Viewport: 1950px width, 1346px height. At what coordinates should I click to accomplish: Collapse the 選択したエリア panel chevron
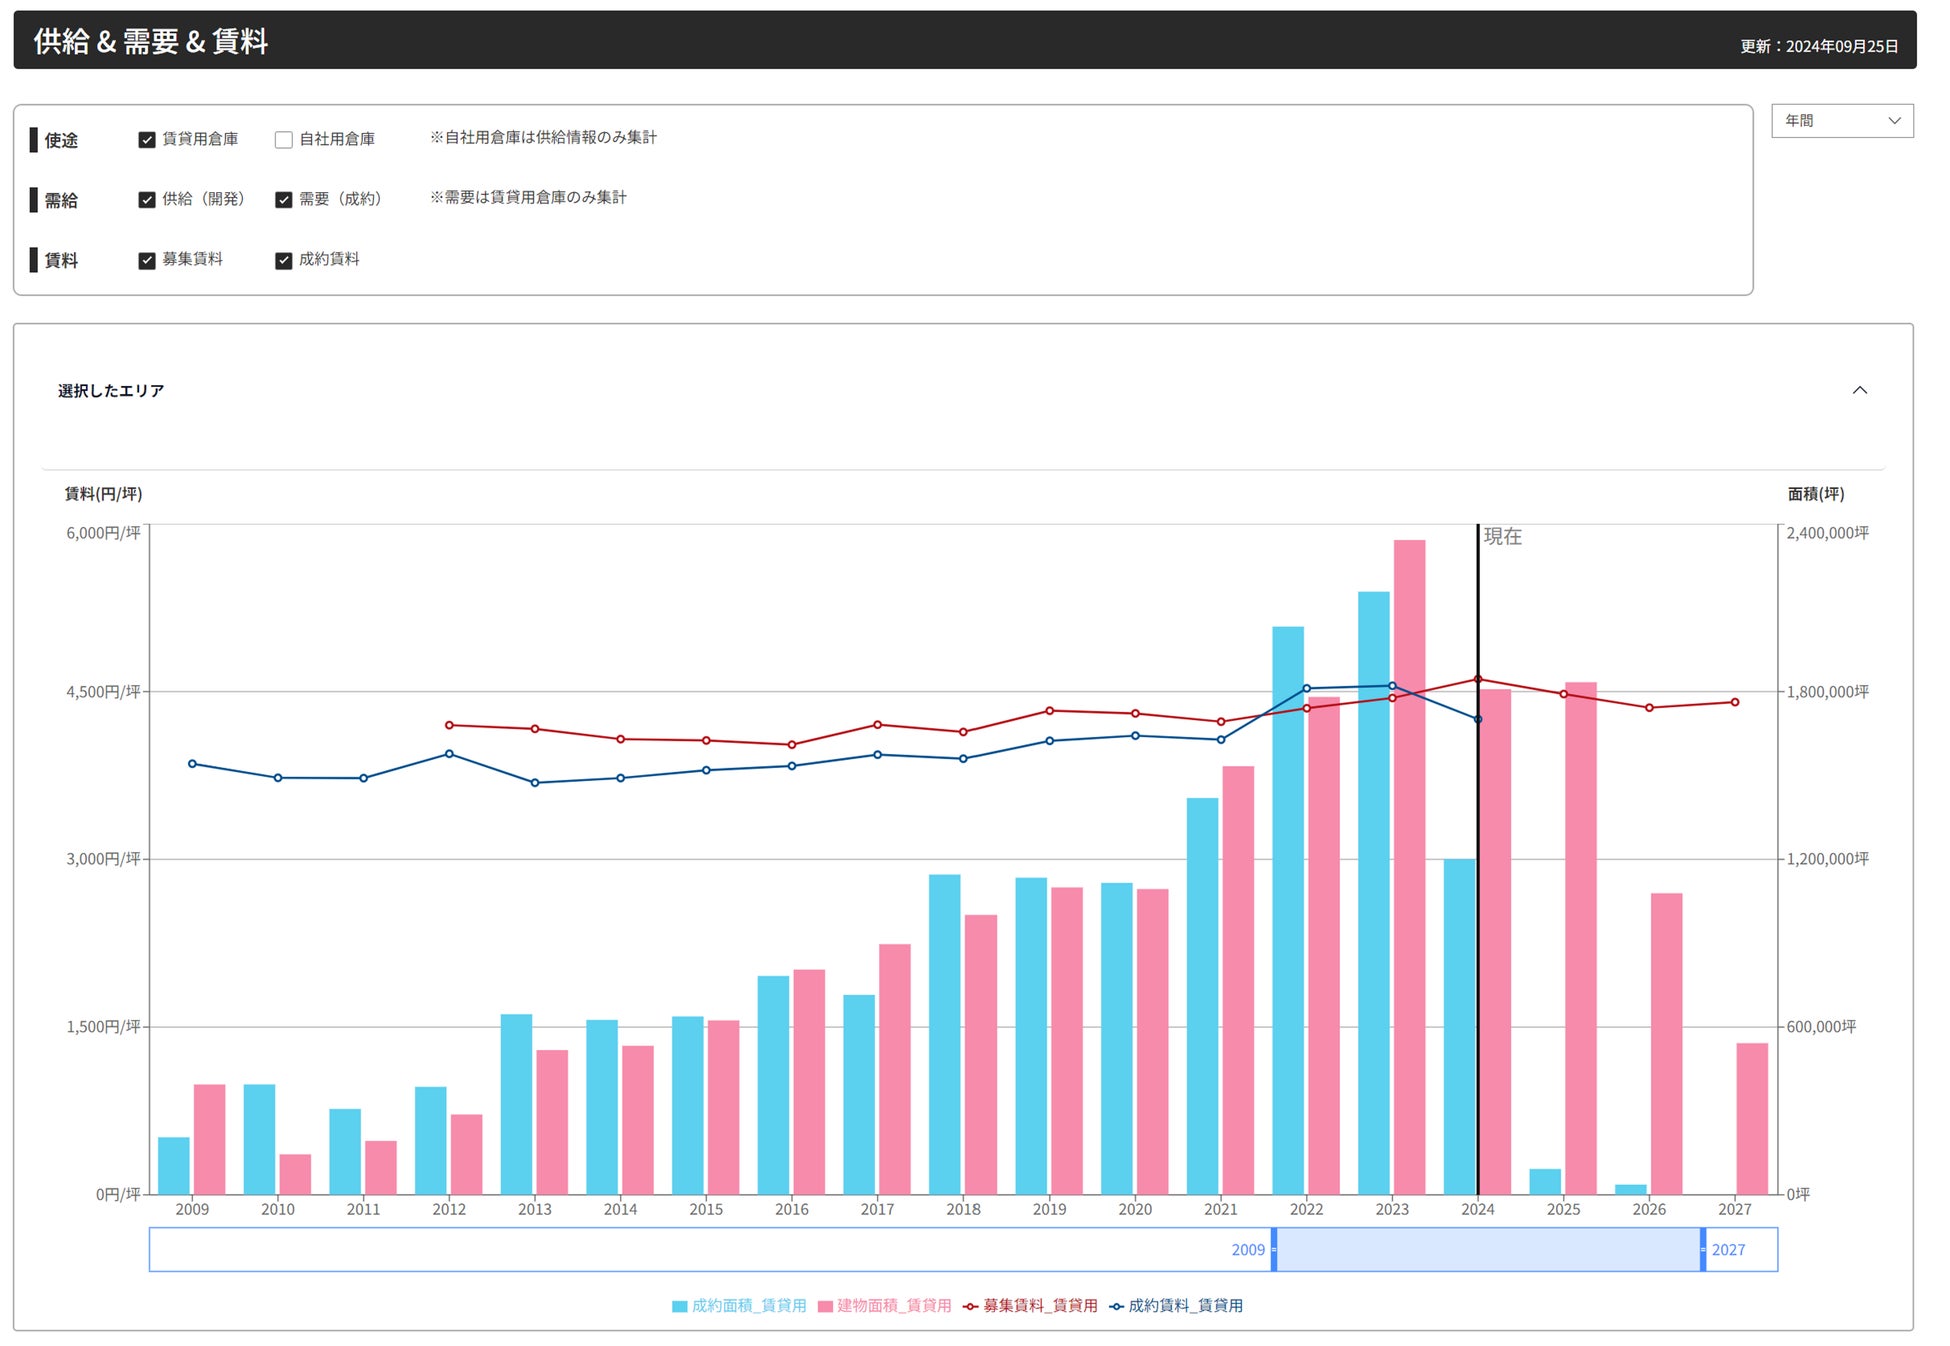click(x=1859, y=390)
